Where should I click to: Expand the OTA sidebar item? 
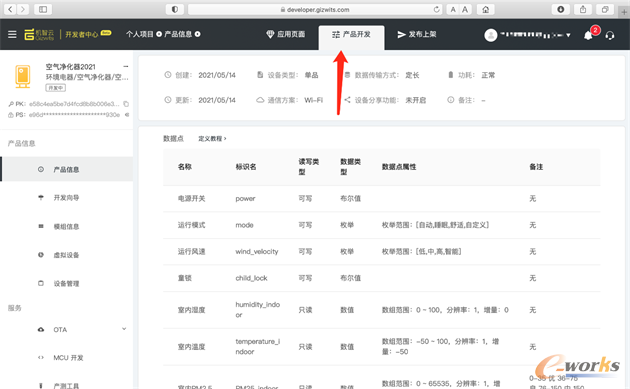pos(124,329)
